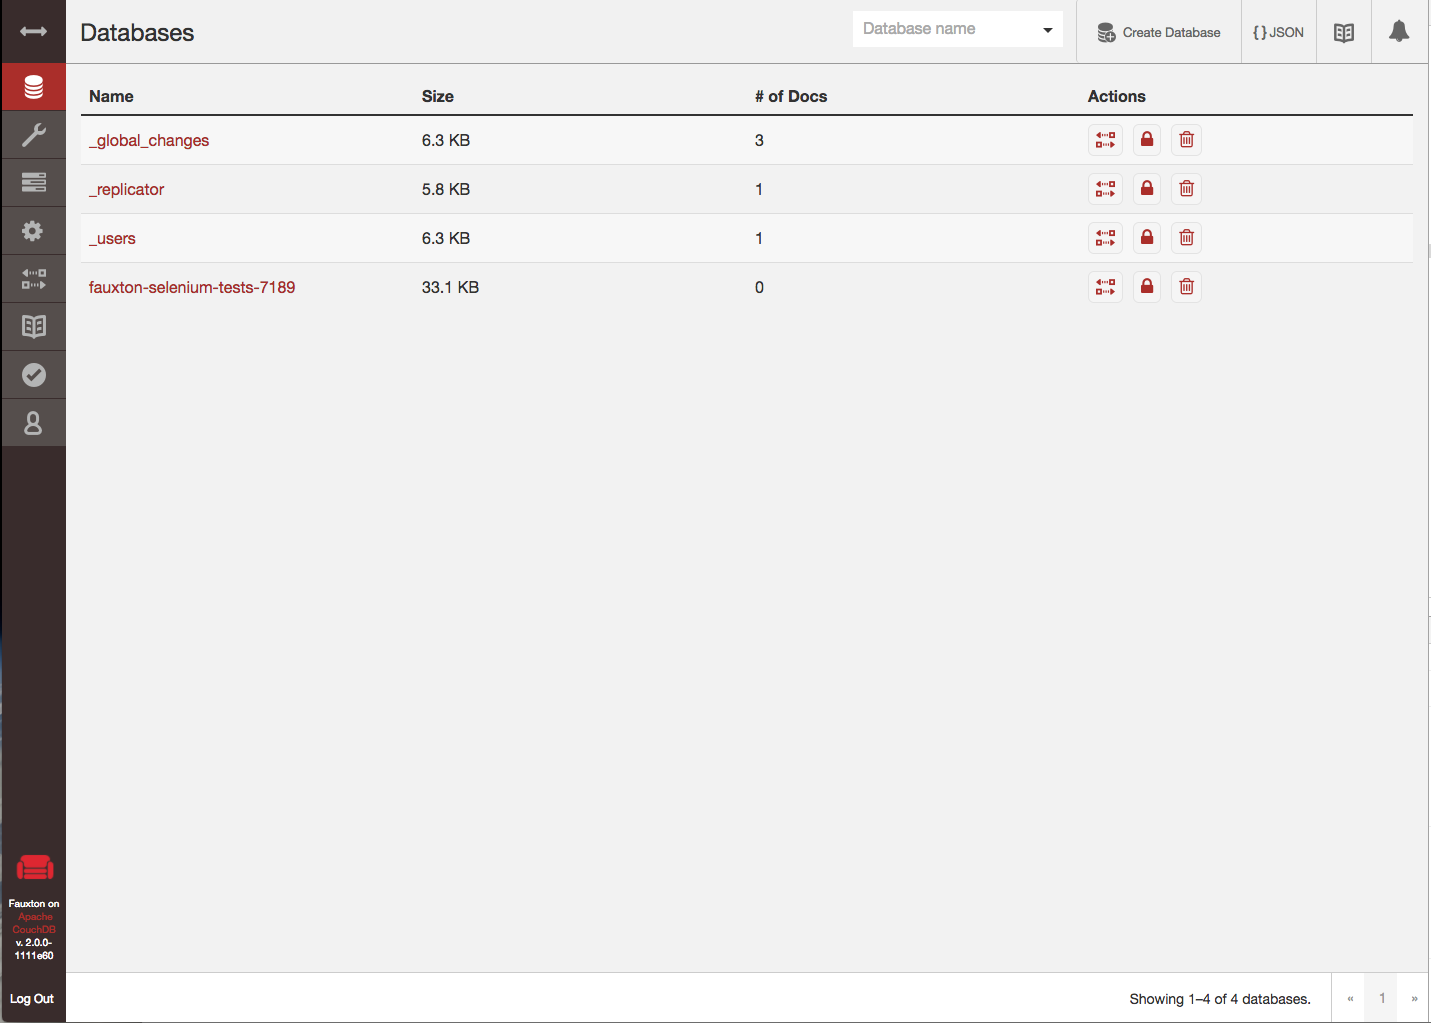Open the JSON API URL view

[x=1279, y=32]
